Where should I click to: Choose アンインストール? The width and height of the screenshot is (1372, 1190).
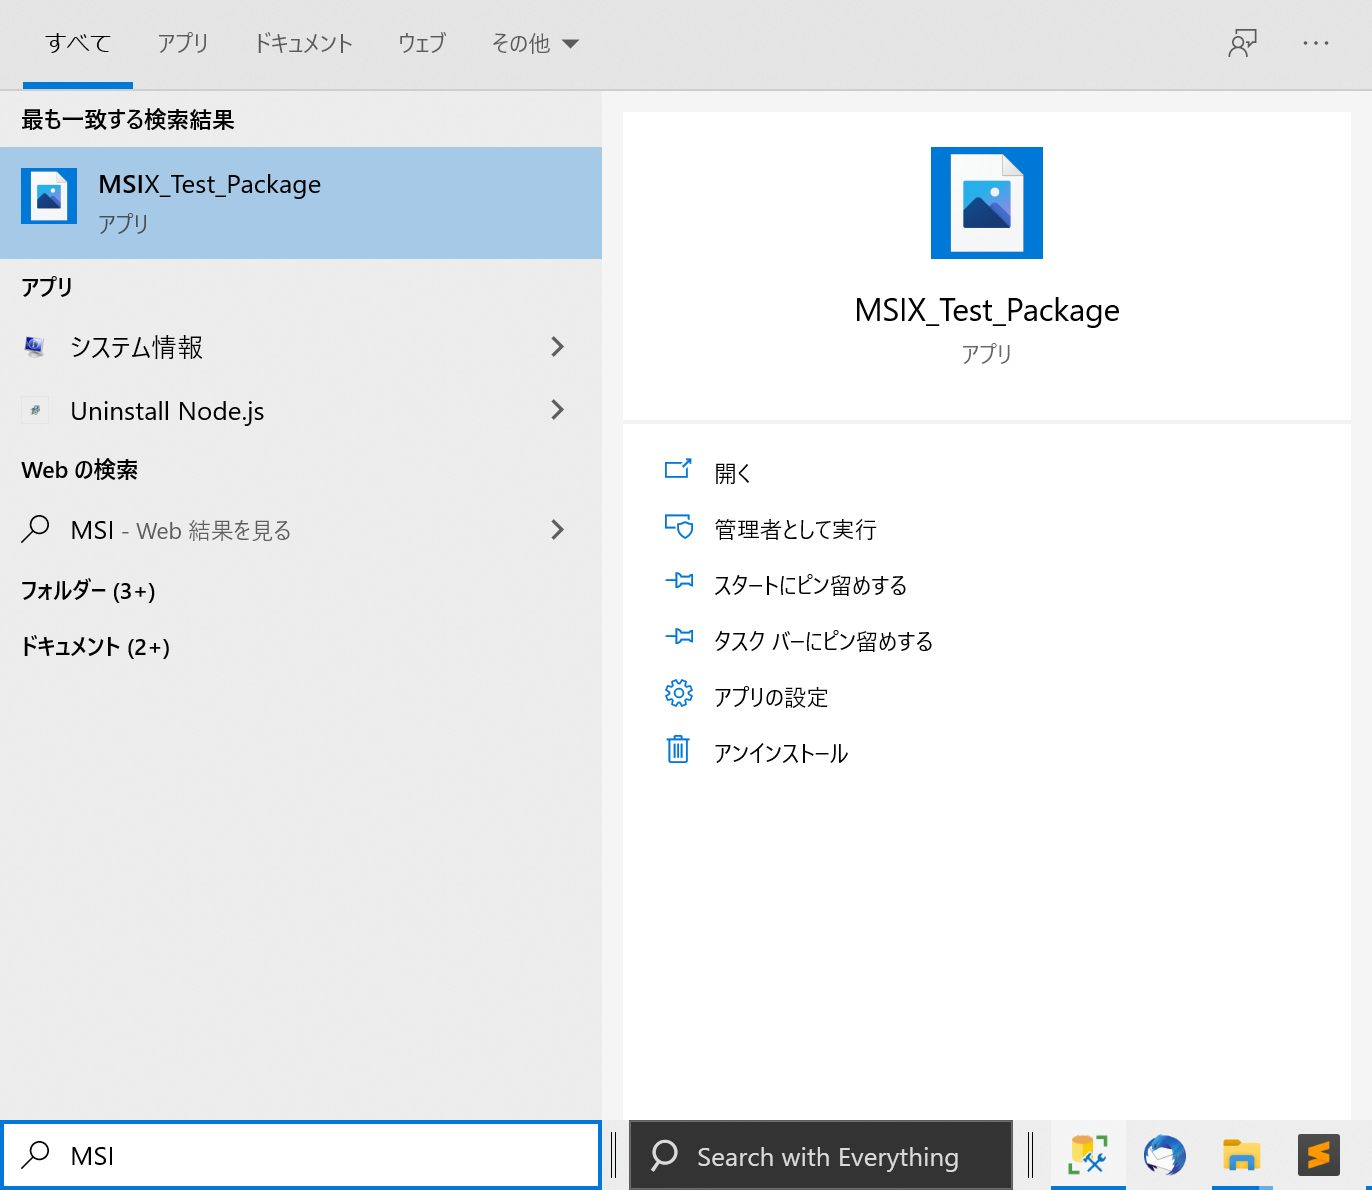click(x=781, y=753)
